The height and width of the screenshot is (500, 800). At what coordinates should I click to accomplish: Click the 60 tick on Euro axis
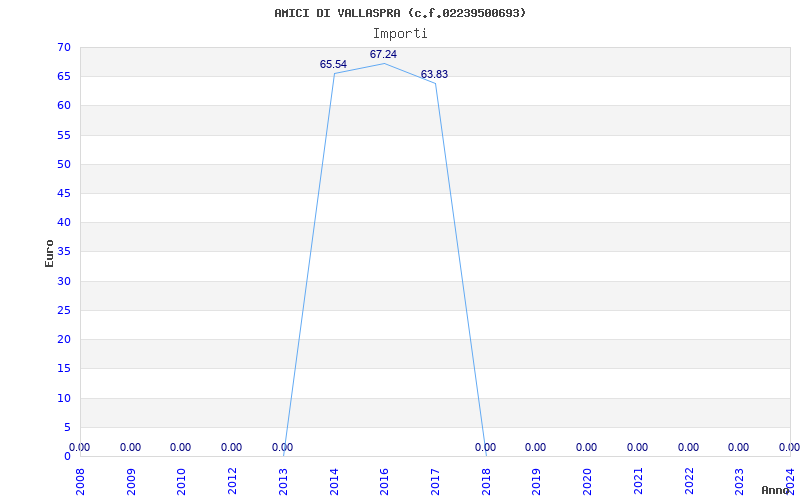64,106
